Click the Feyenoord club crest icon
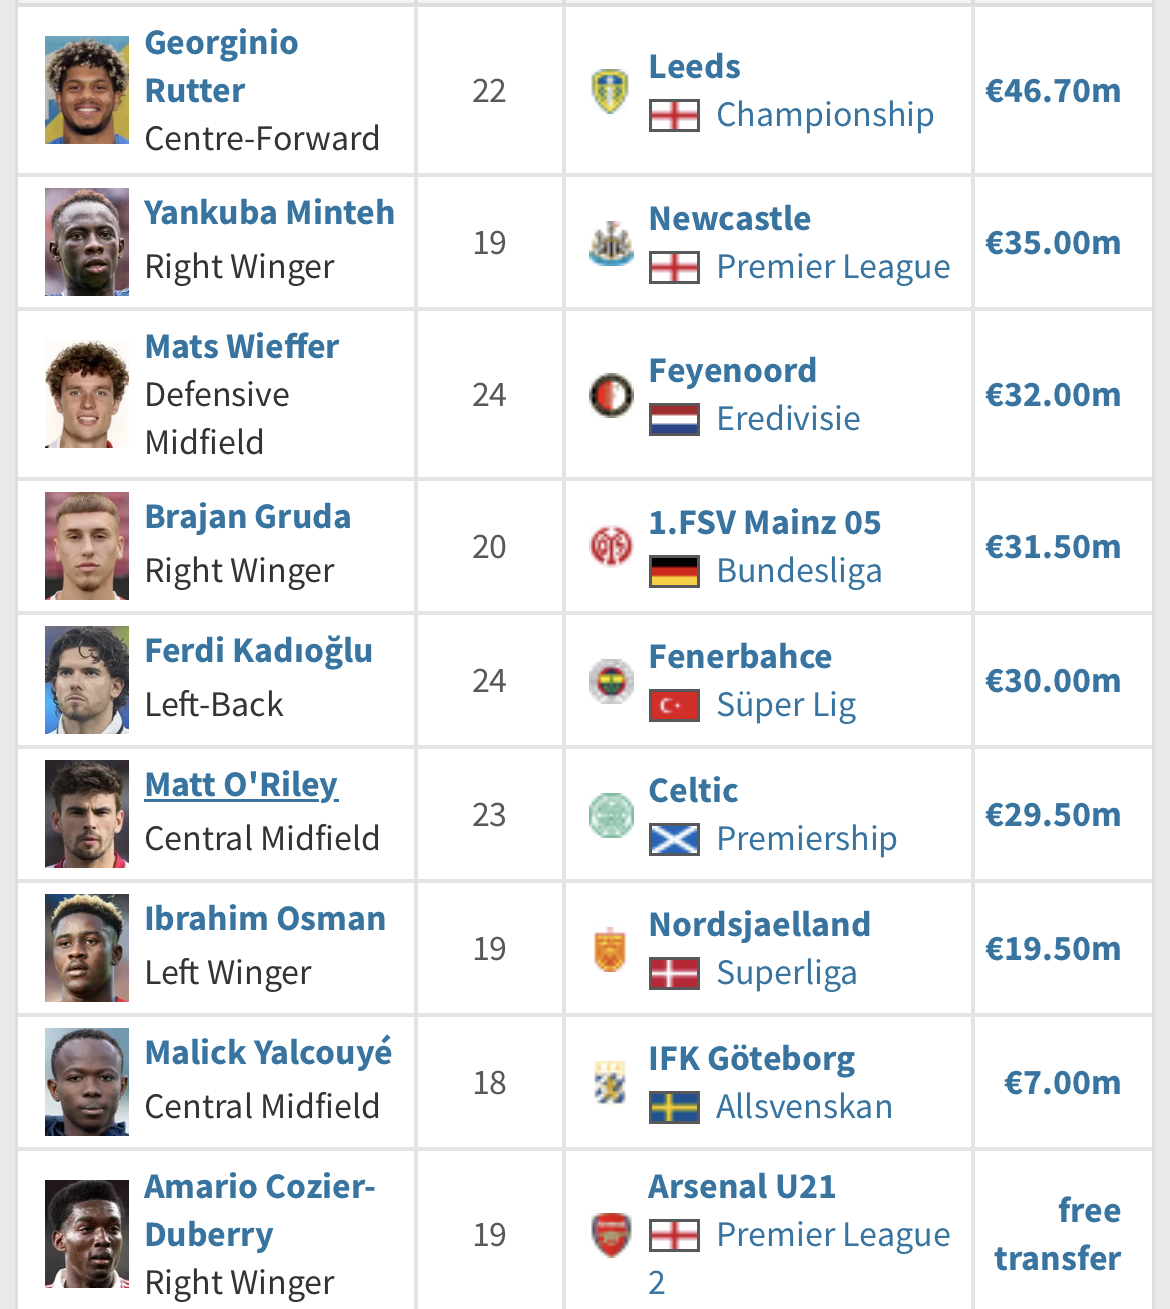 click(x=610, y=395)
